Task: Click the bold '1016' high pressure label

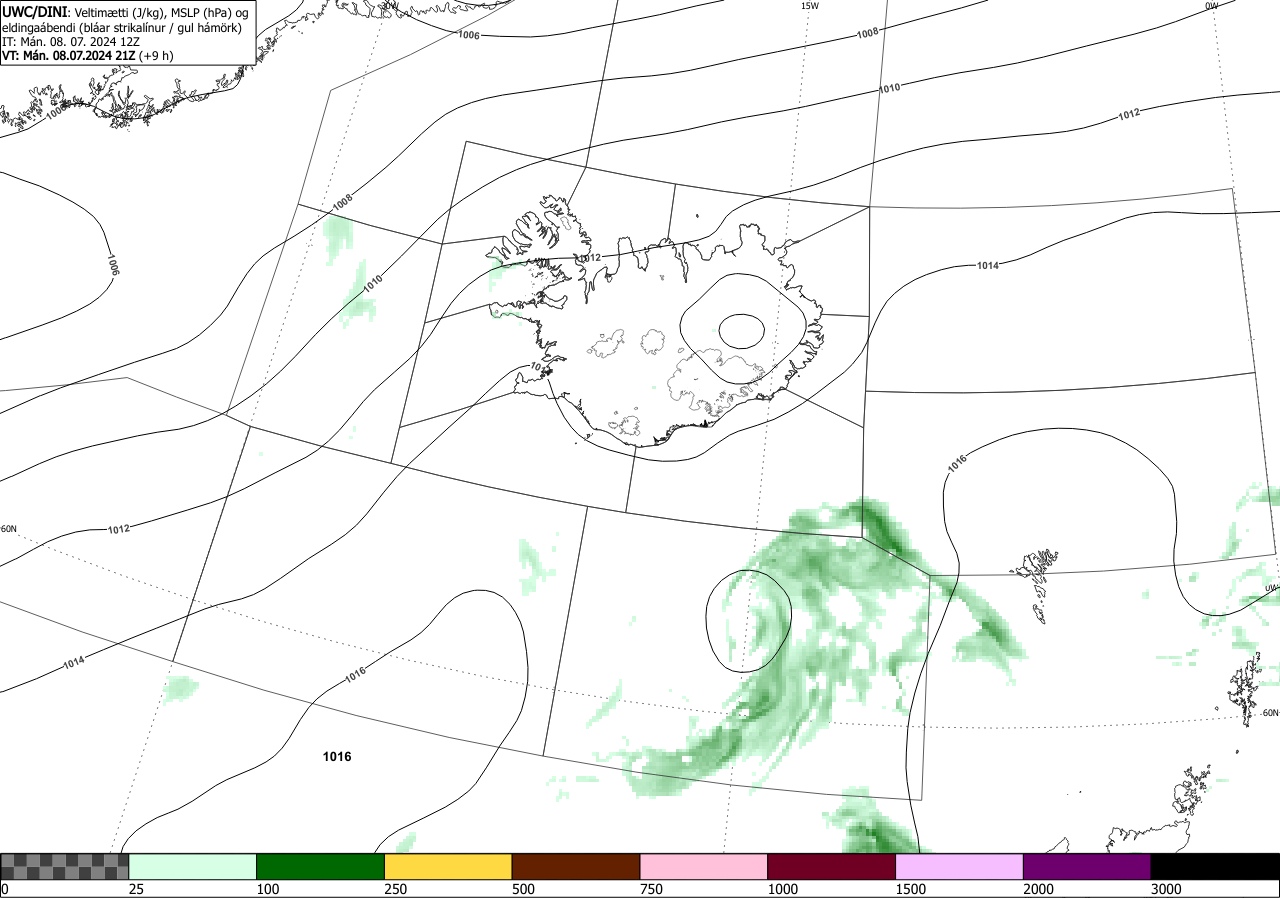Action: [337, 757]
